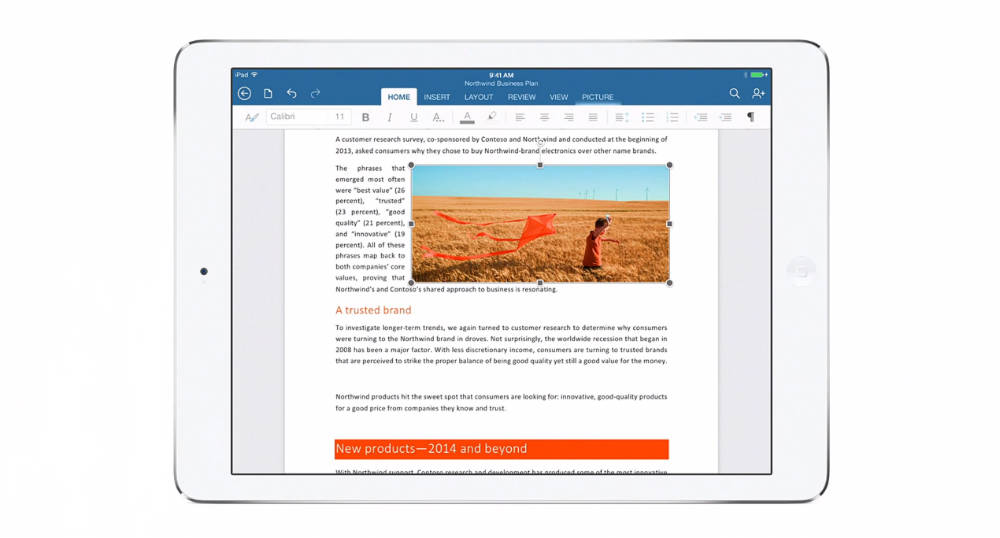Place cursor in 'A customer research survey' paragraph

[x=501, y=145]
